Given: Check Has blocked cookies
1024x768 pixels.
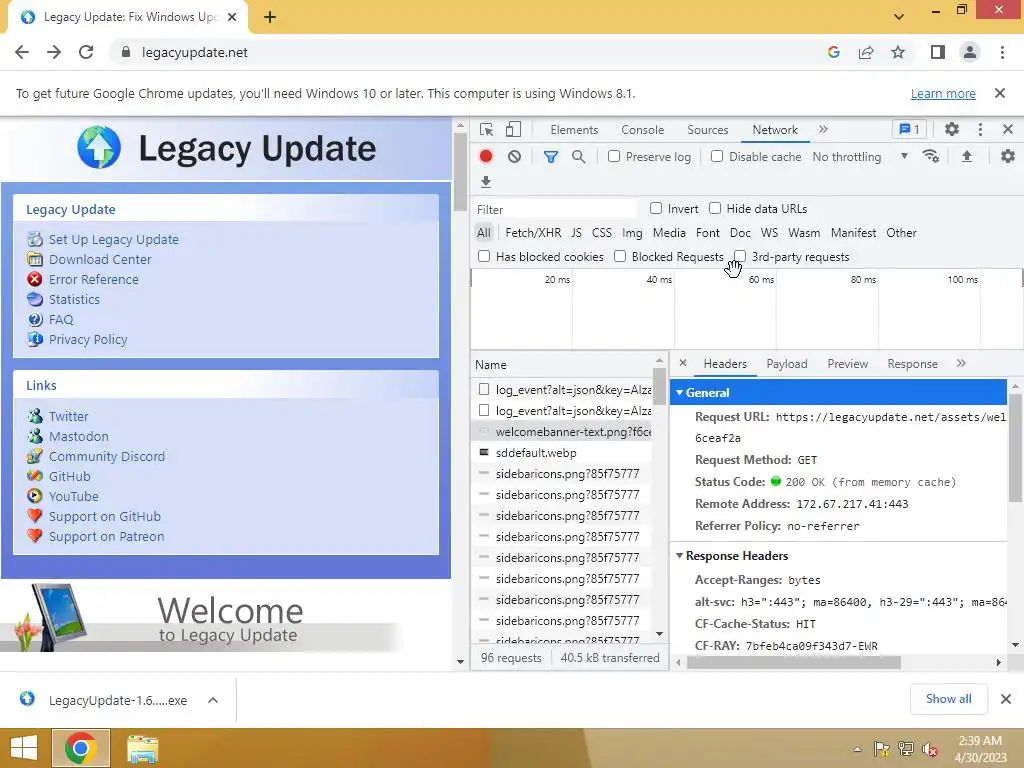Looking at the screenshot, I should [x=484, y=256].
